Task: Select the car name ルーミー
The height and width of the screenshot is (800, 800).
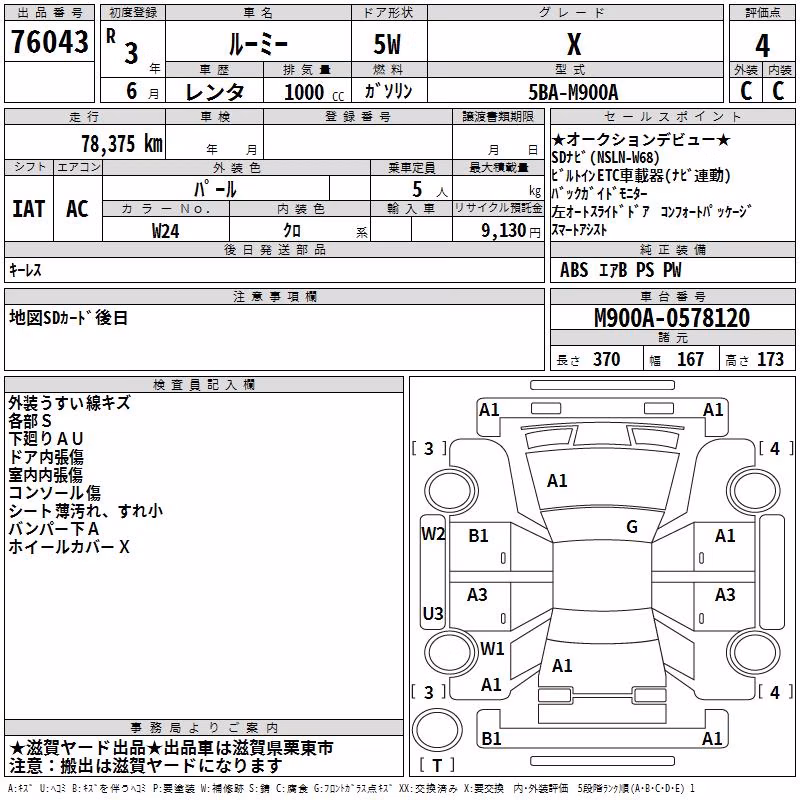Action: point(258,45)
